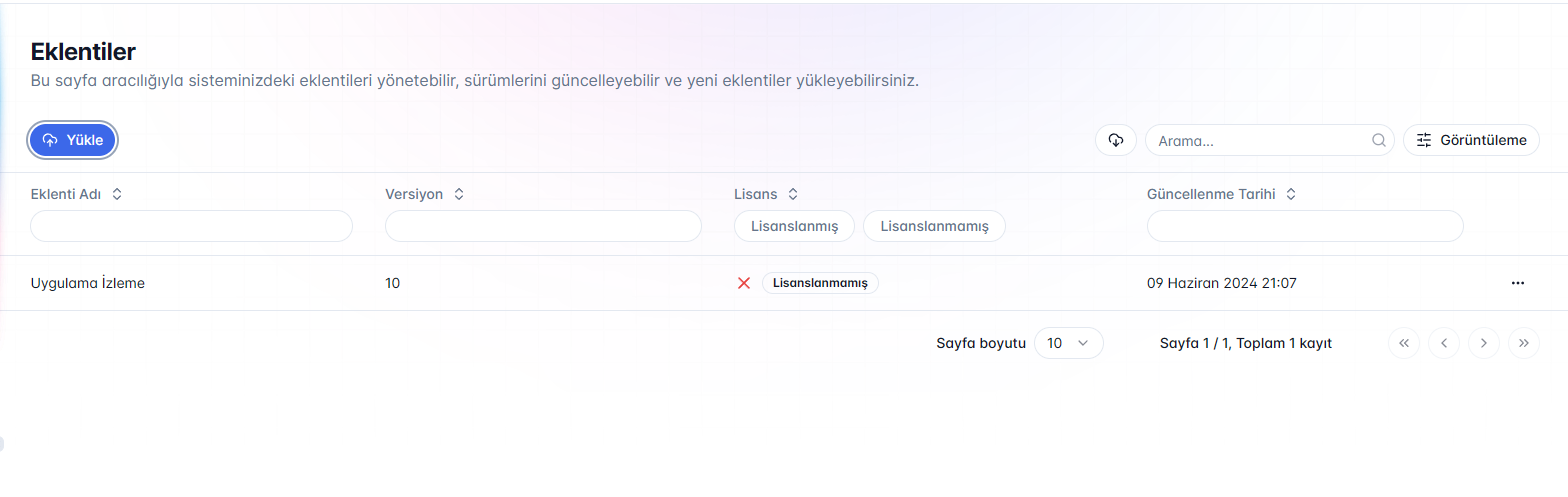This screenshot has width=1568, height=497.
Task: Jump to last page with double-right arrows
Action: point(1524,343)
